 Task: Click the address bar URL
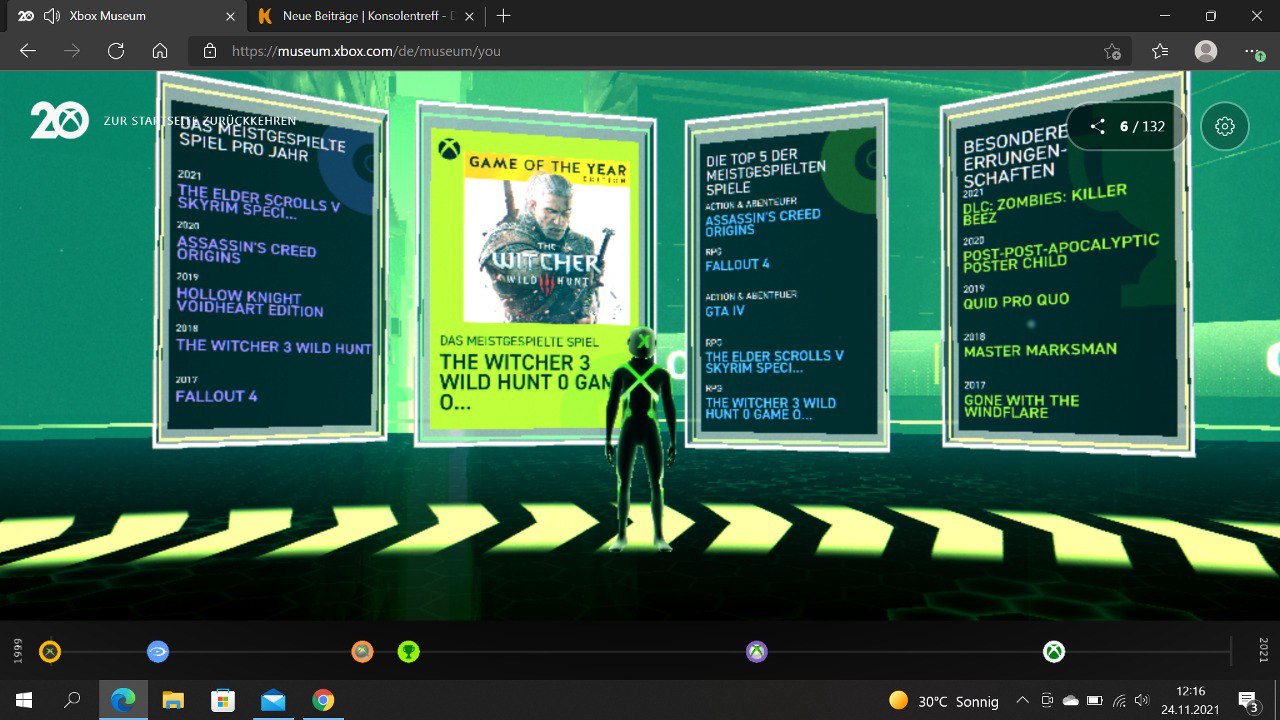point(366,51)
